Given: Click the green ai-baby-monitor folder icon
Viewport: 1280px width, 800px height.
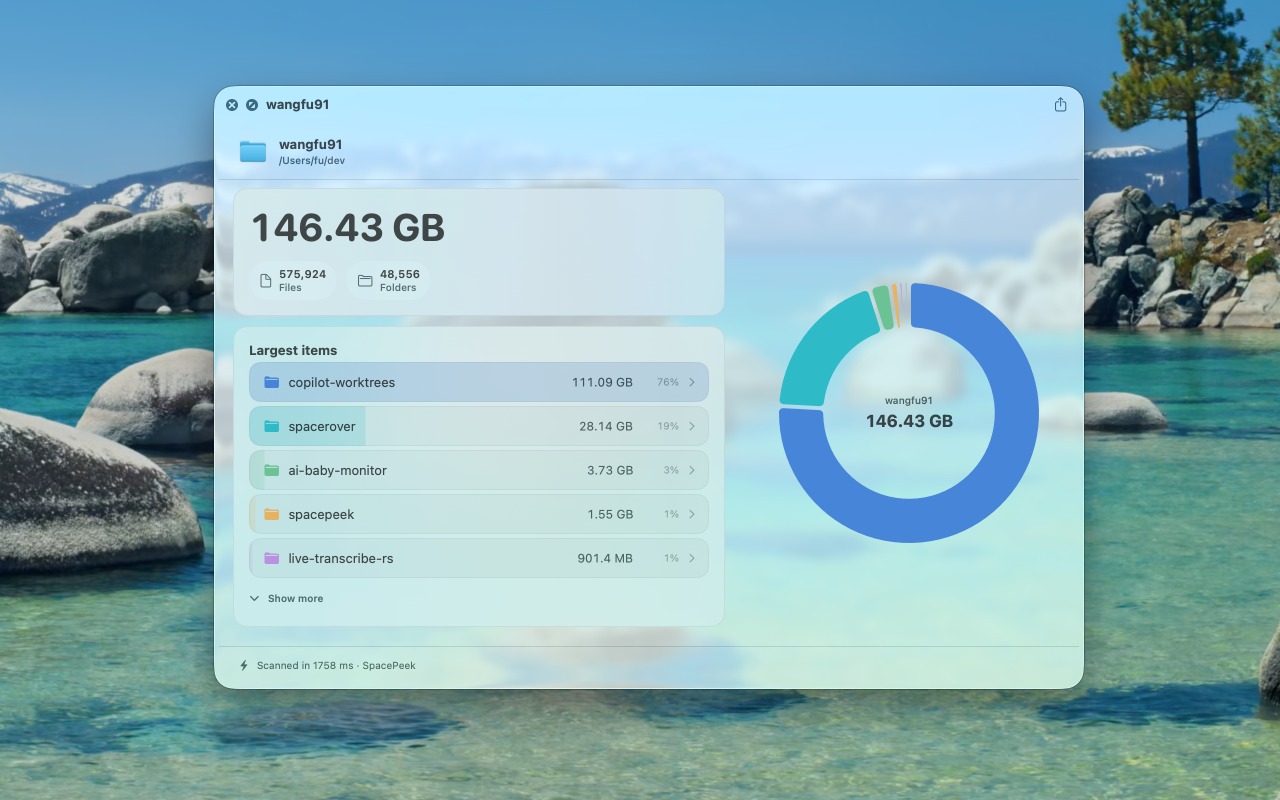Looking at the screenshot, I should click(271, 470).
